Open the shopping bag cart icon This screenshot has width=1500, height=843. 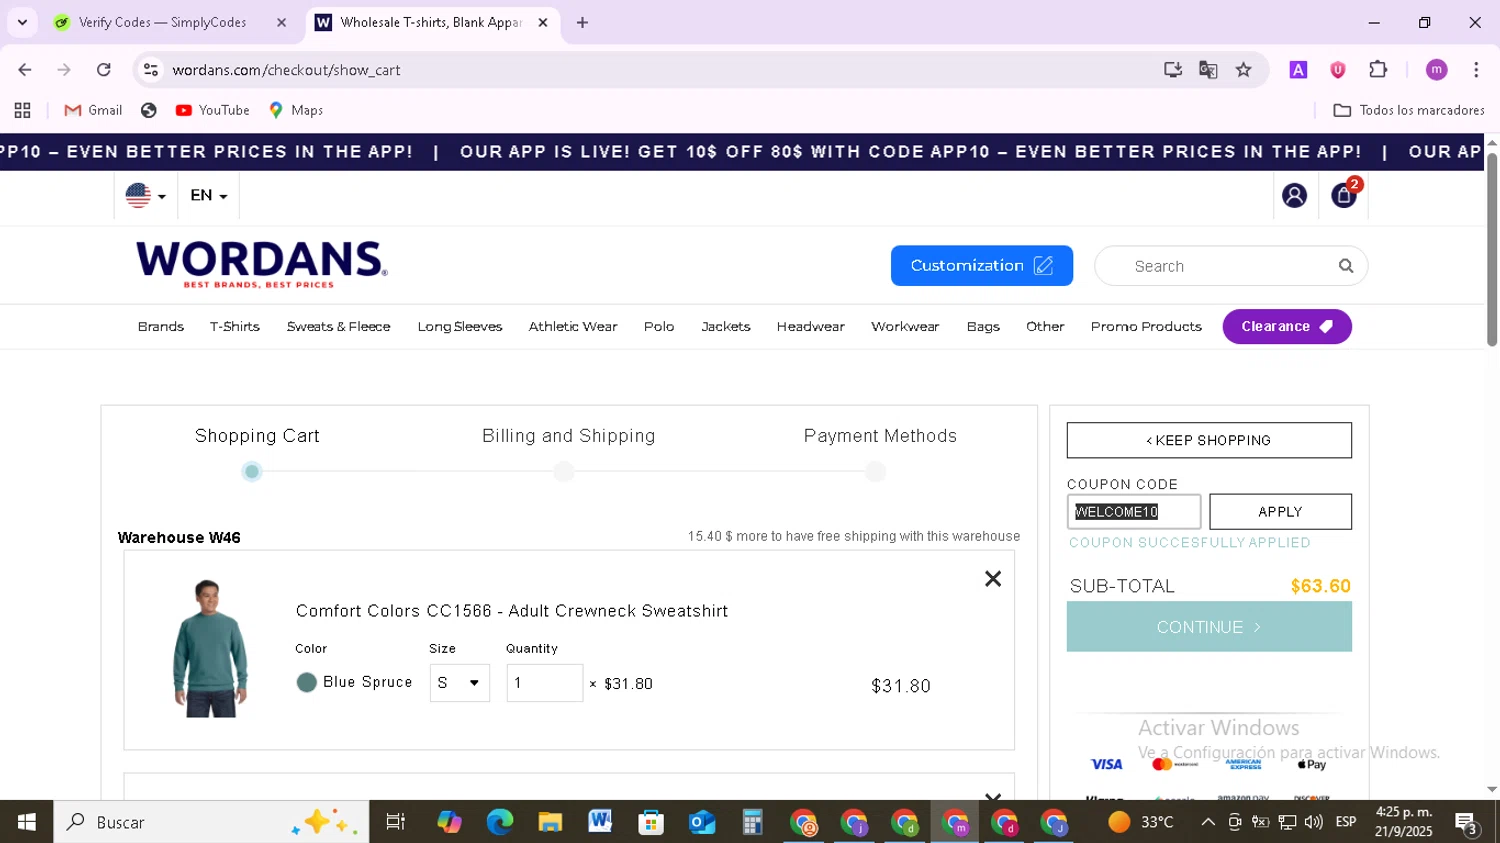tap(1344, 196)
